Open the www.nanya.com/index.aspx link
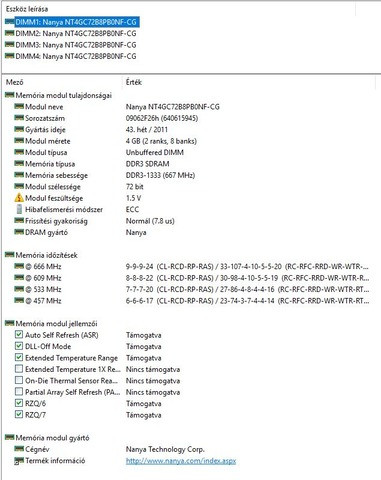 tap(181, 461)
